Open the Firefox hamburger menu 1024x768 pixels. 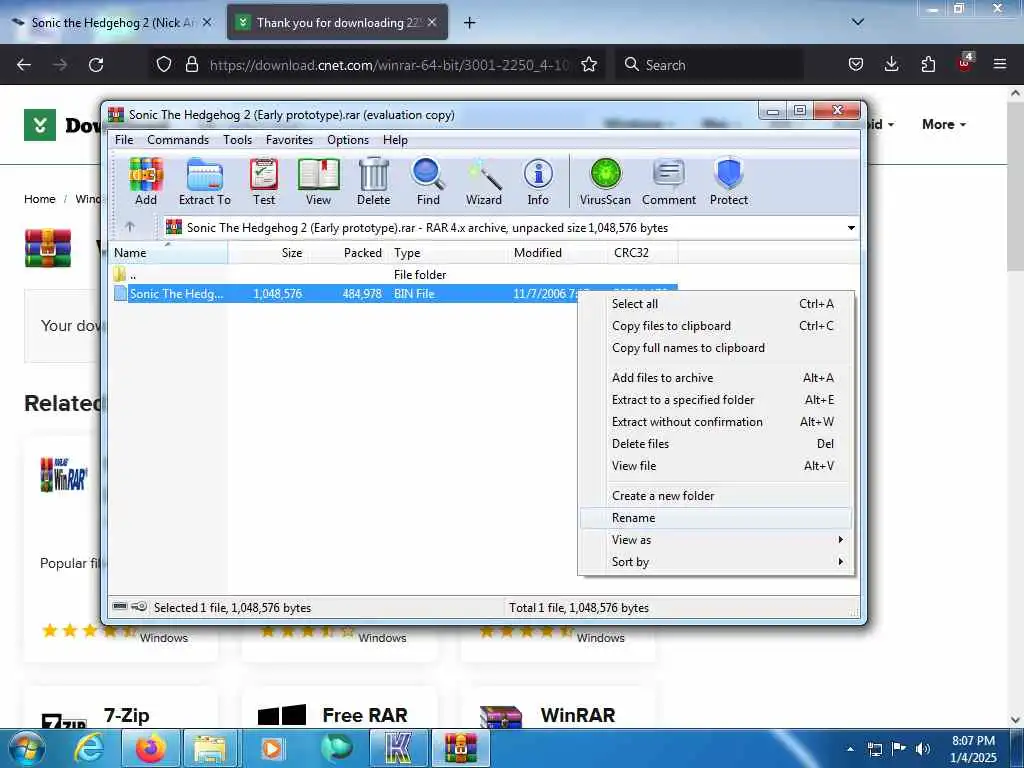(x=1000, y=64)
